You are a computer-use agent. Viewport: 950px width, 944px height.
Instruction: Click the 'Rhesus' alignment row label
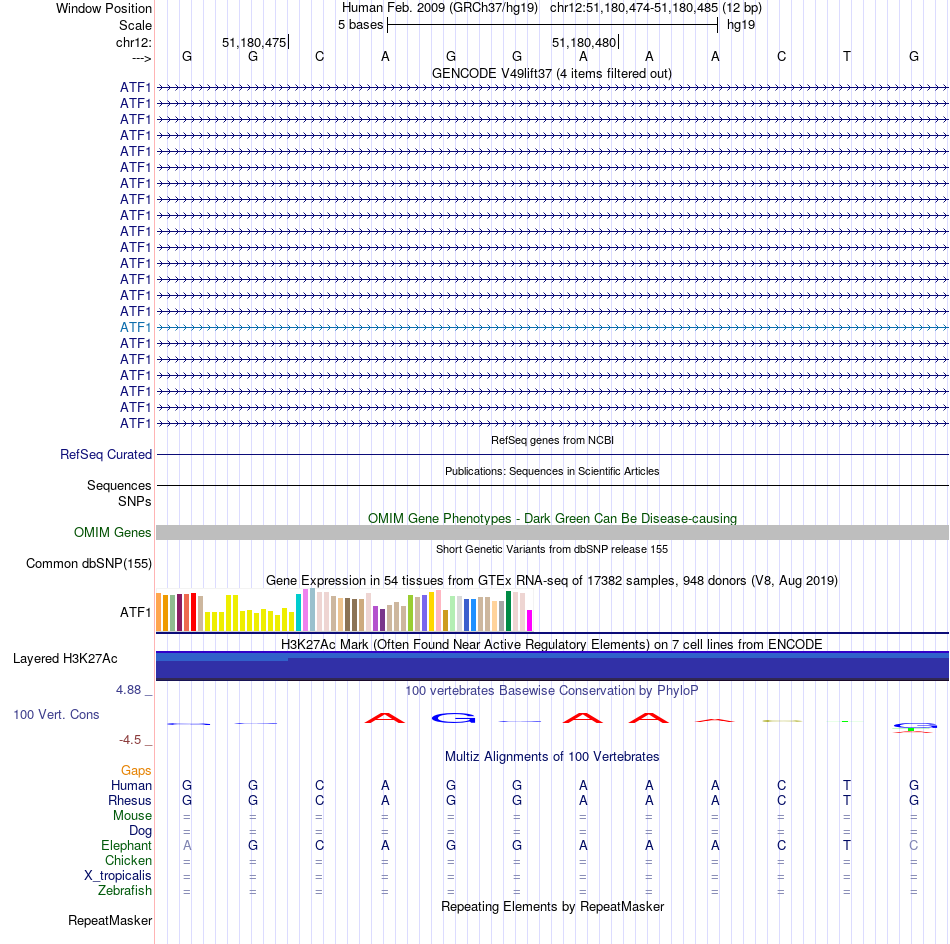(x=130, y=800)
